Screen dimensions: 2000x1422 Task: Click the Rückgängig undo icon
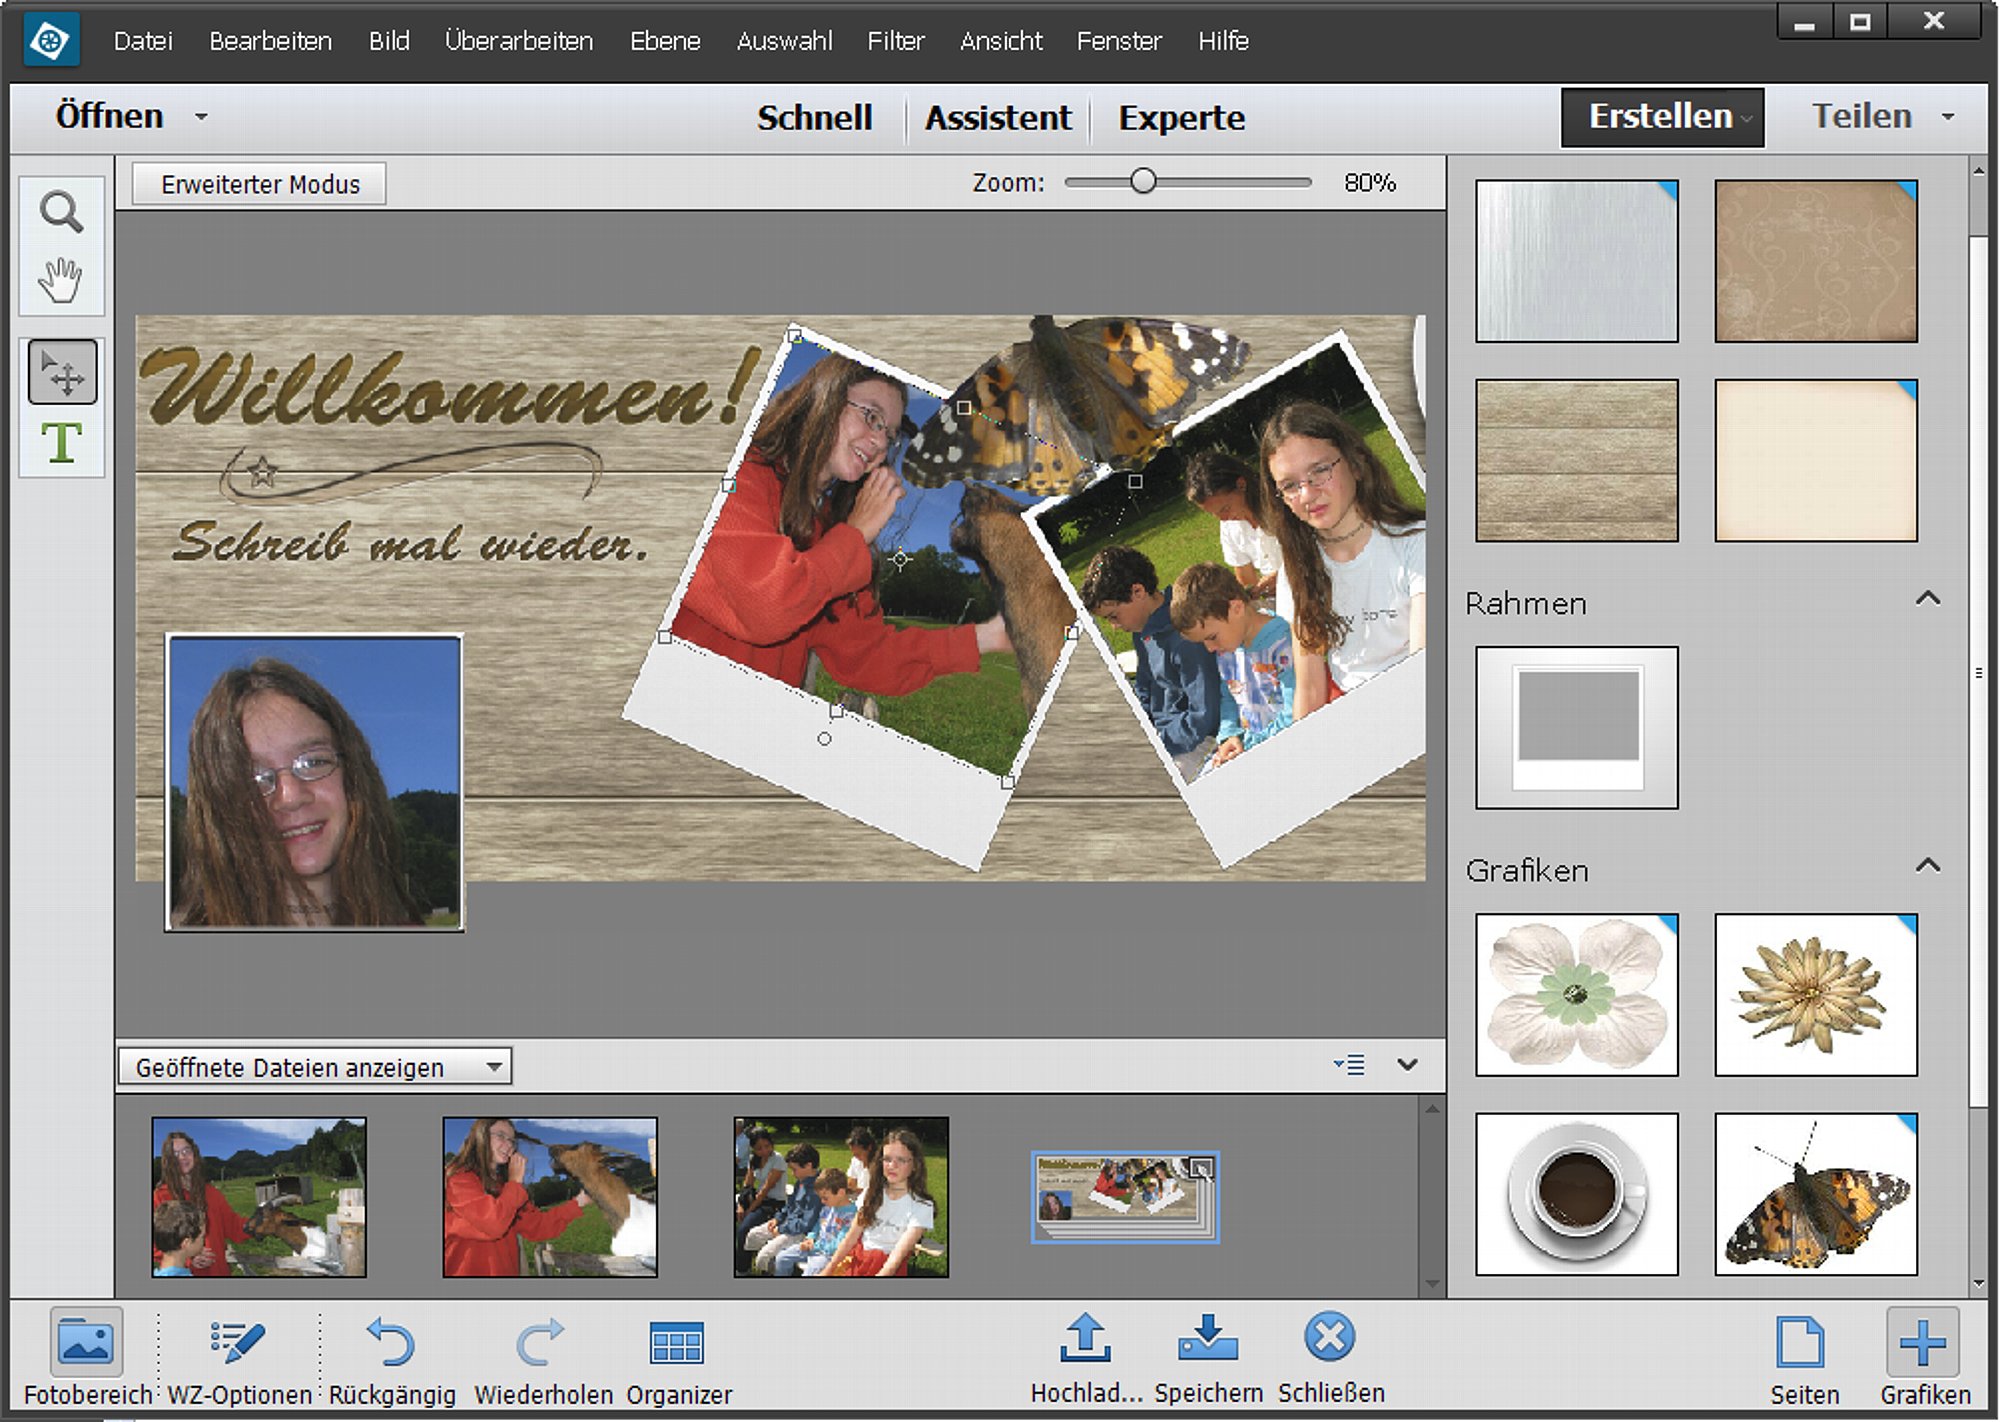tap(391, 1341)
